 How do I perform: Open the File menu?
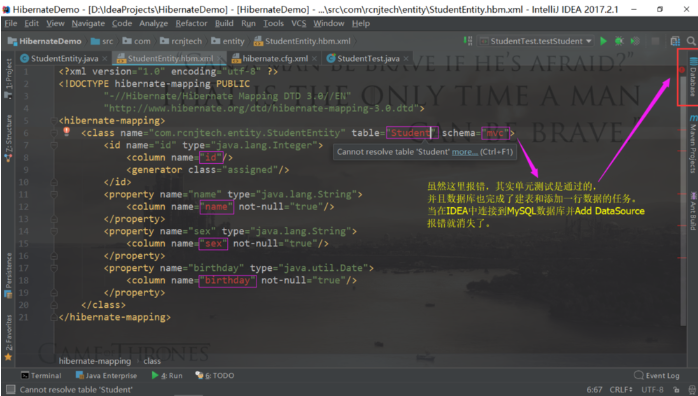11,24
